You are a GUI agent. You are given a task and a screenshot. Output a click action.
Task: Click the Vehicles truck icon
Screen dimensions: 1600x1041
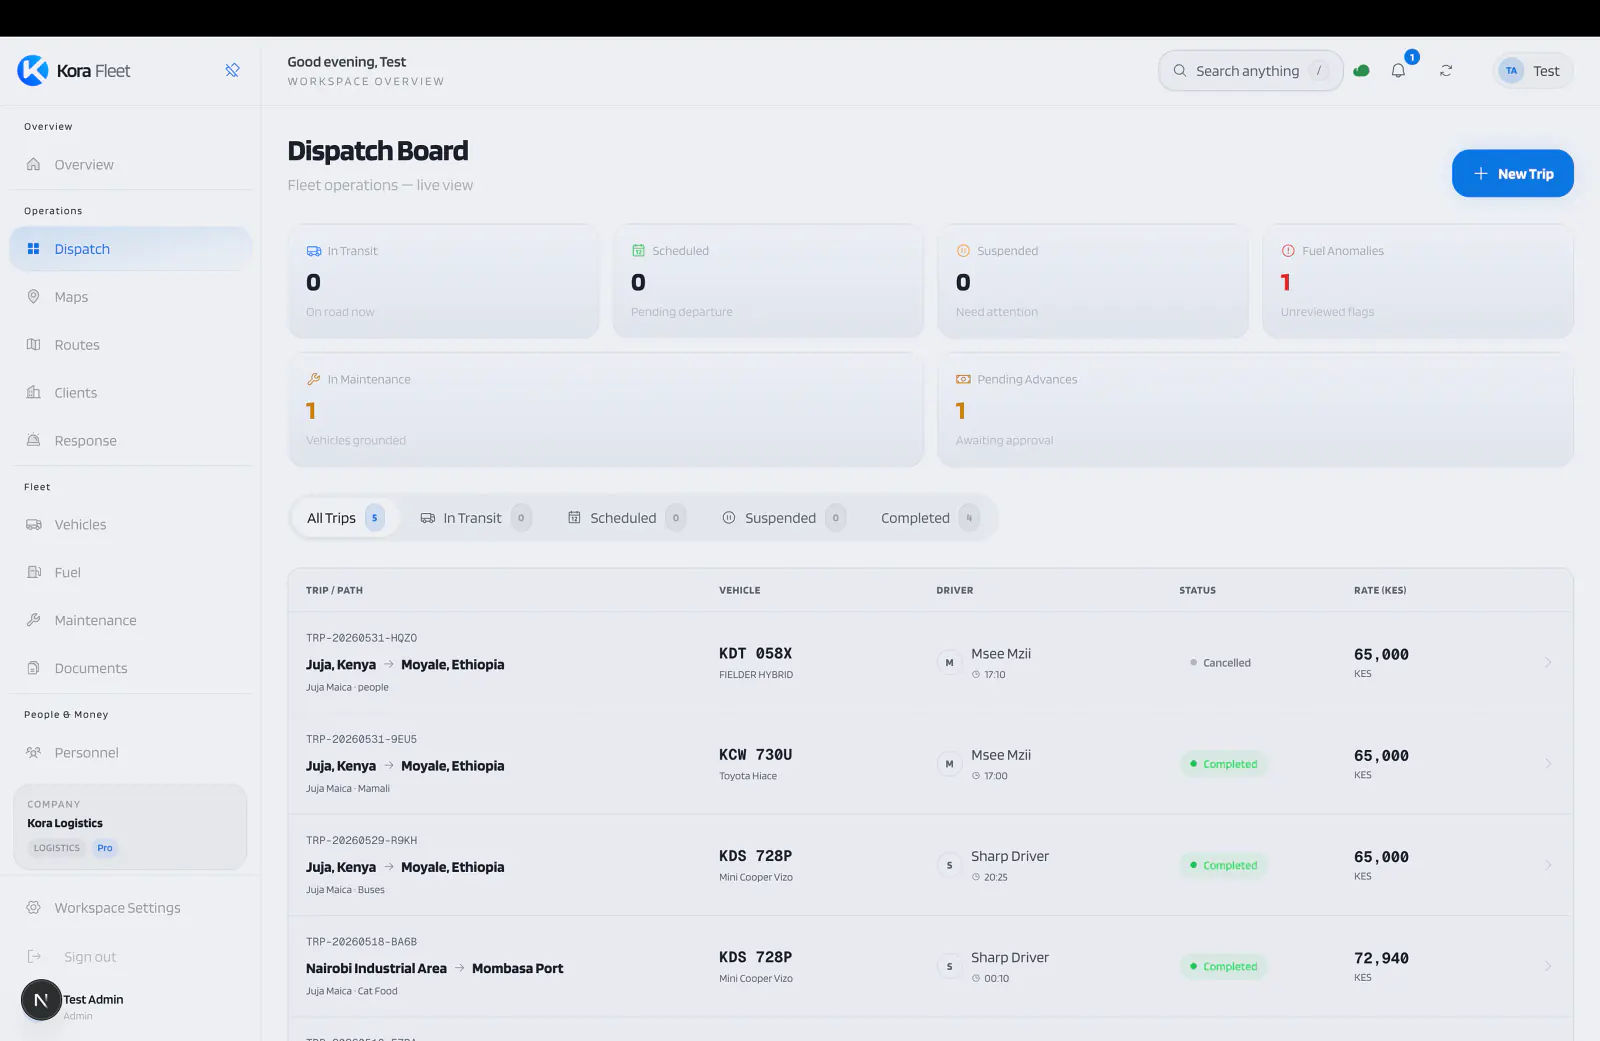pyautogui.click(x=33, y=525)
